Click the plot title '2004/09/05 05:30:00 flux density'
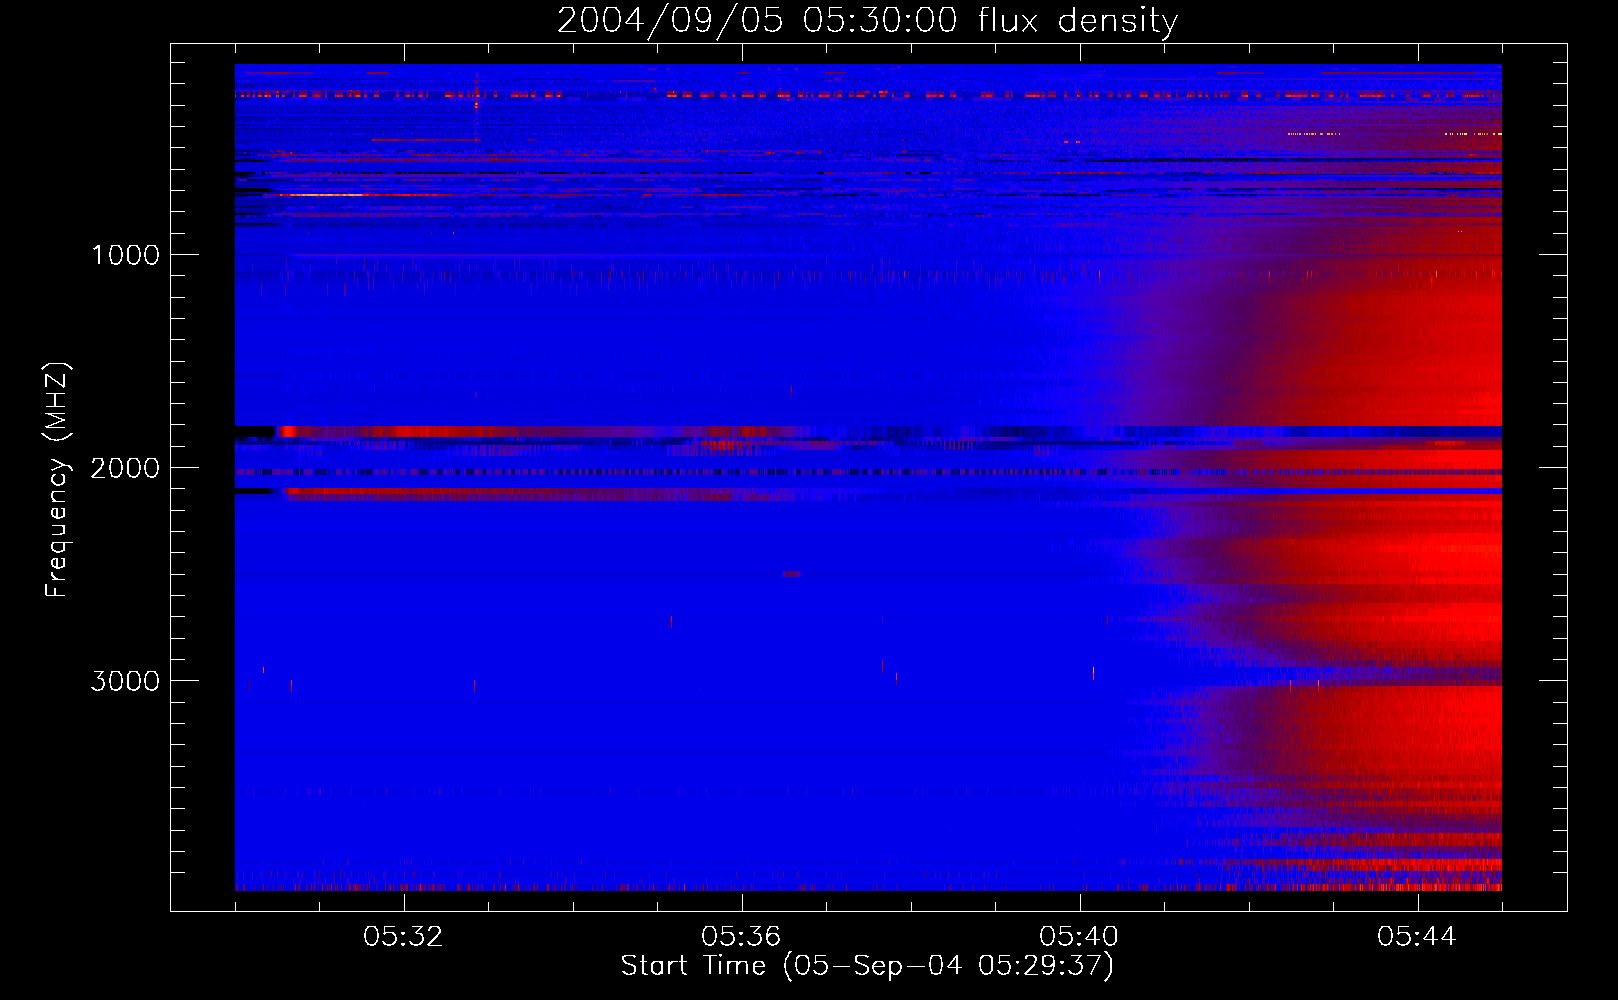 [x=867, y=21]
